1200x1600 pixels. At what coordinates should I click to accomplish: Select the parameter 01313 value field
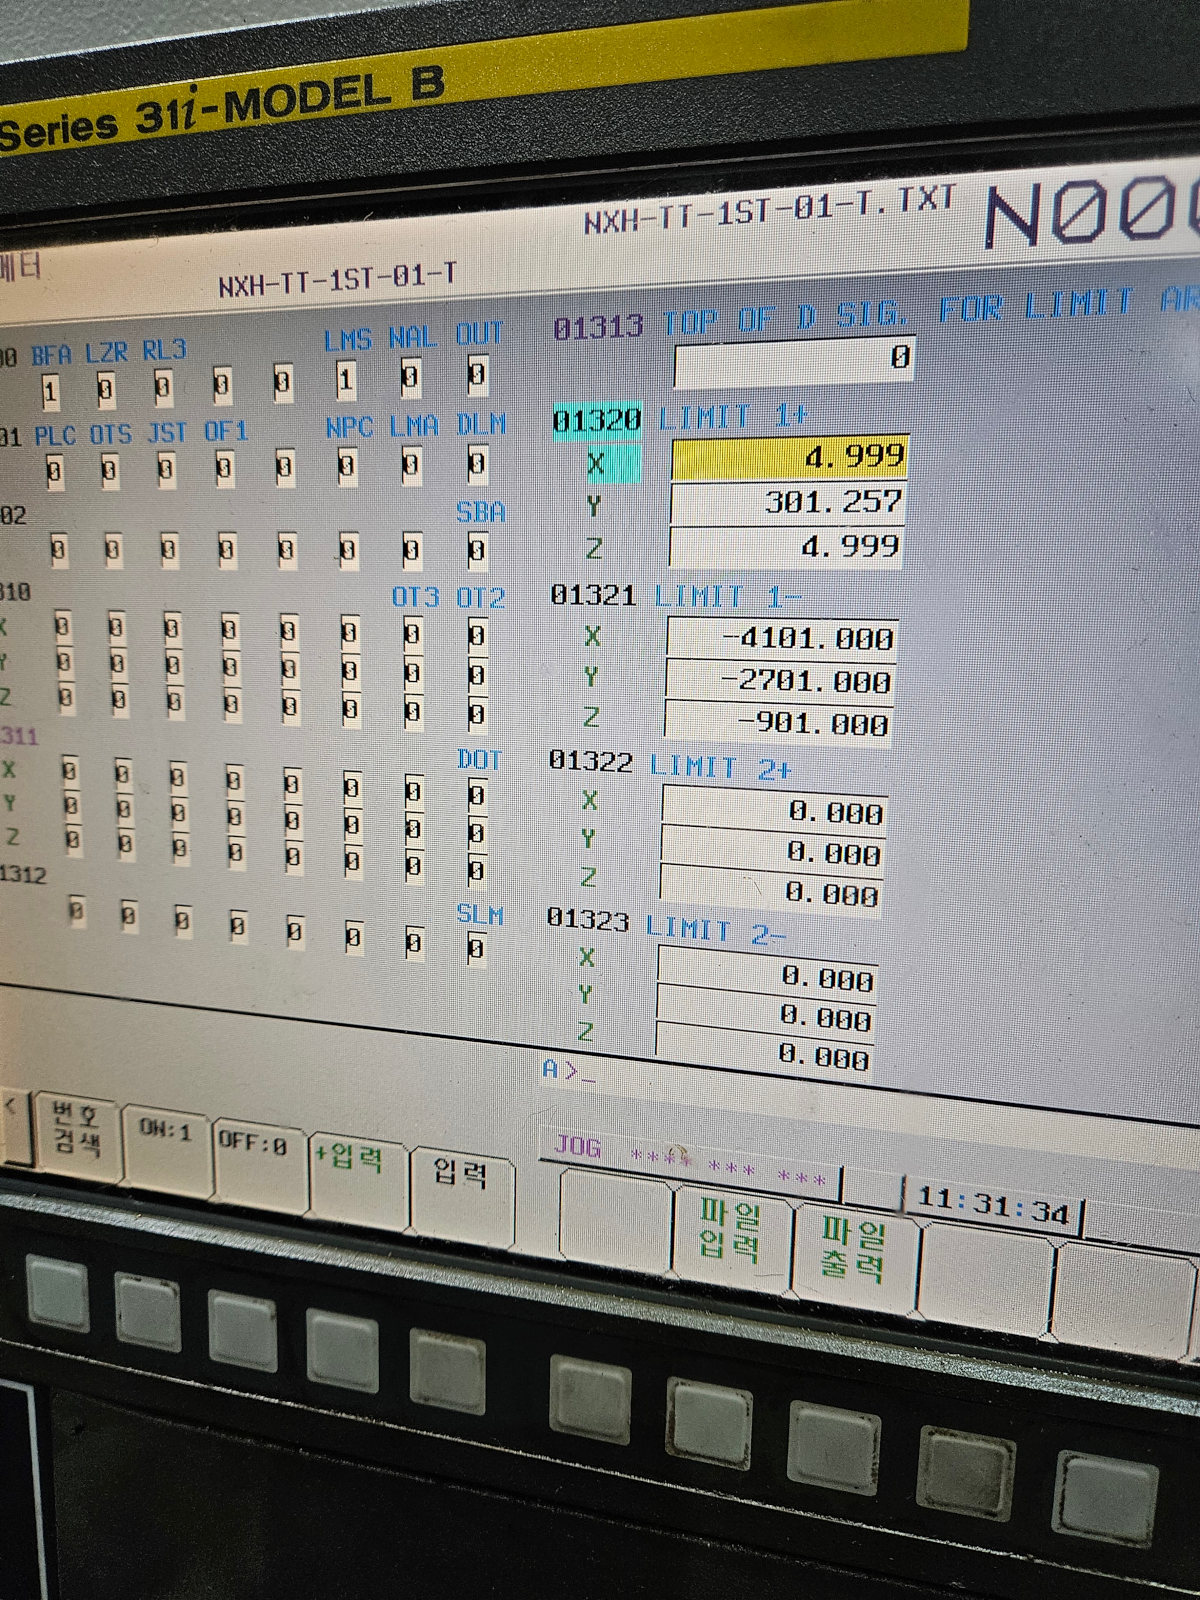pos(795,359)
